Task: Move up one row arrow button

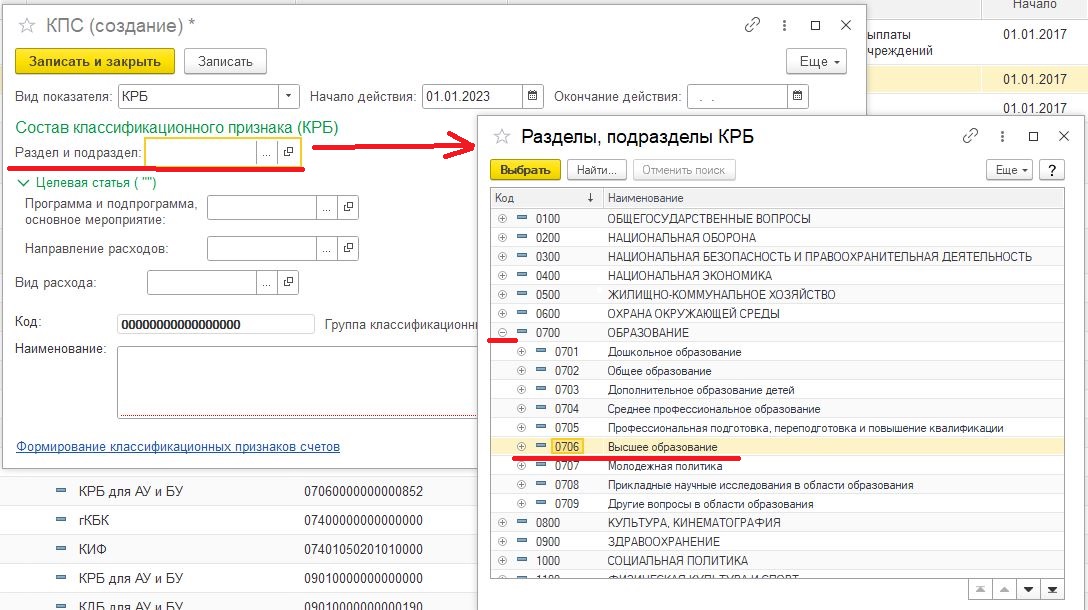Action: 1004,590
